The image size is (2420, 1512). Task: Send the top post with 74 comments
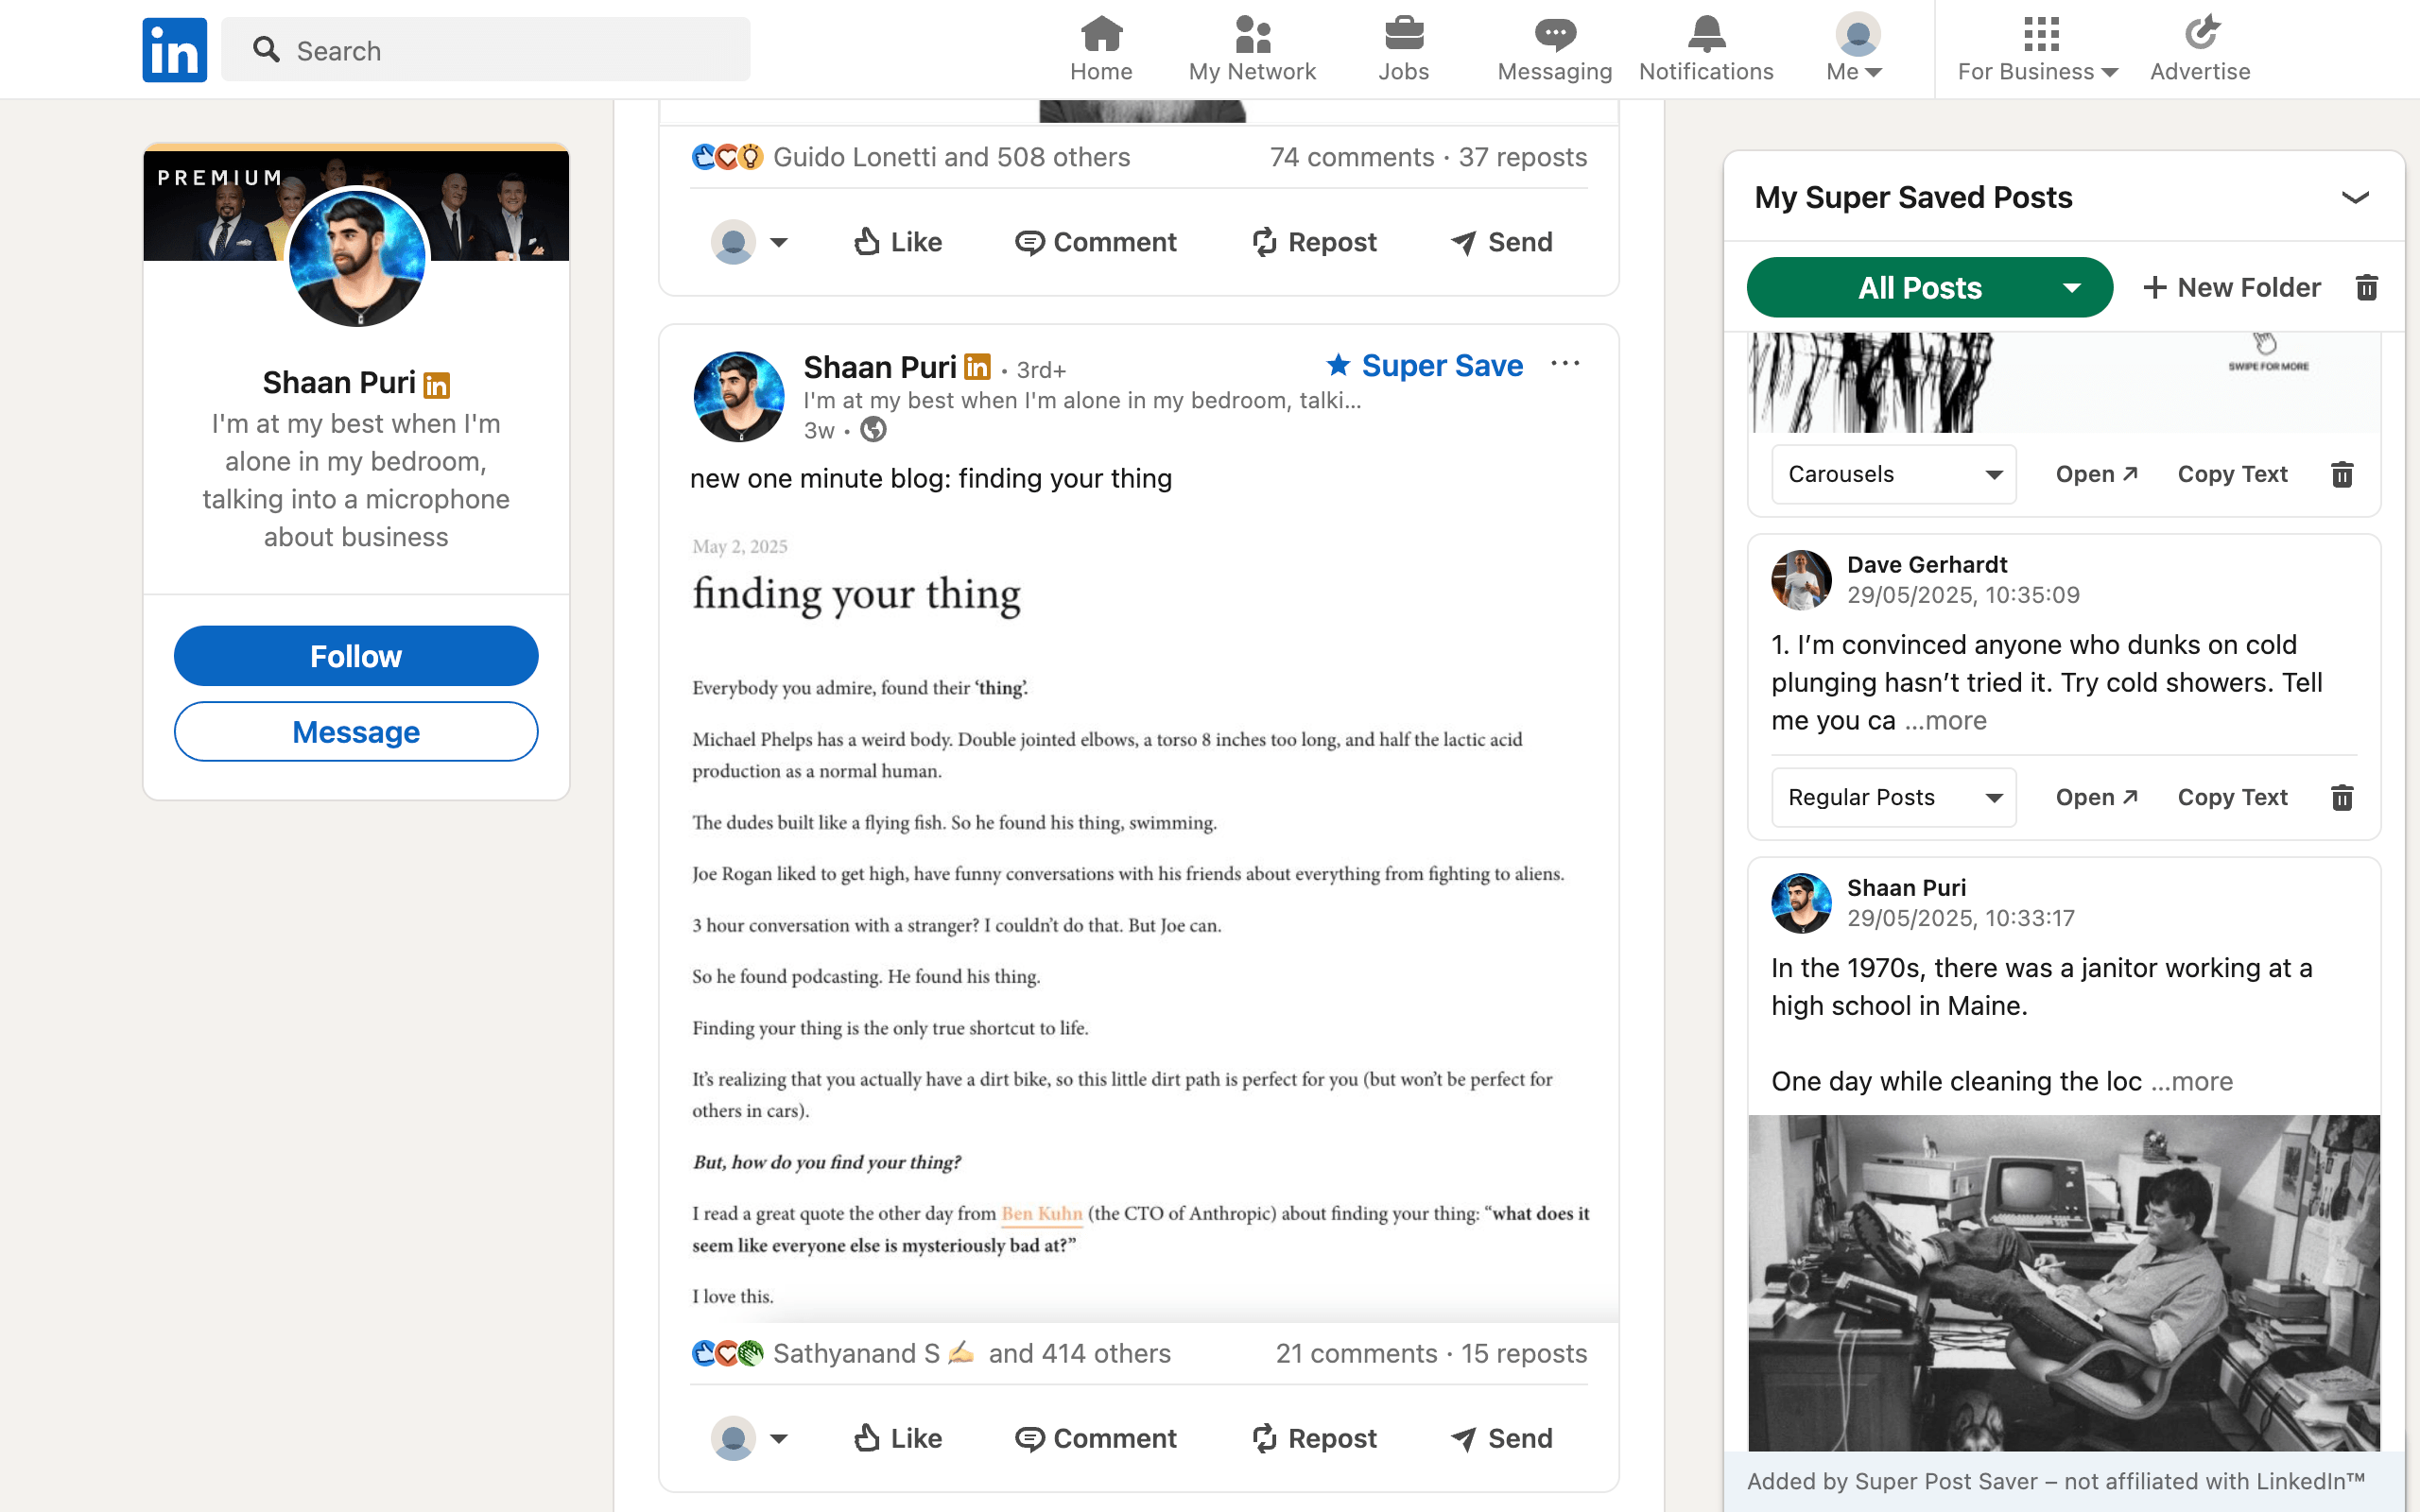(x=1501, y=242)
